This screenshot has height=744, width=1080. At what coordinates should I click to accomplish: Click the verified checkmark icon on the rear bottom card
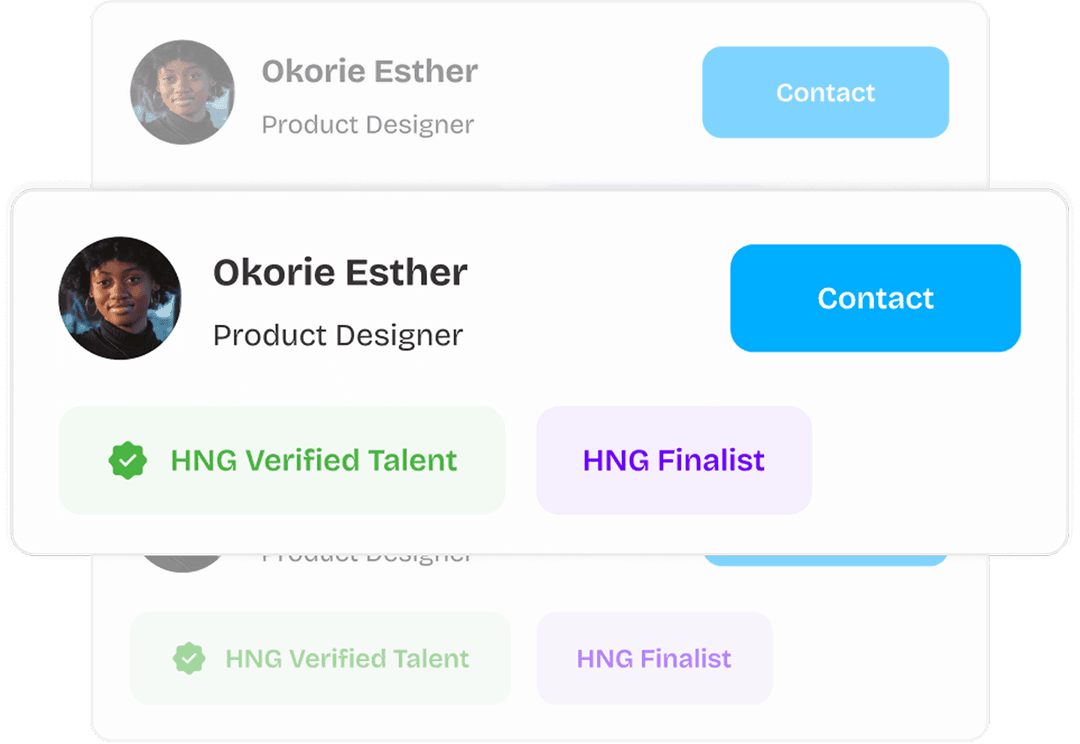coord(189,658)
